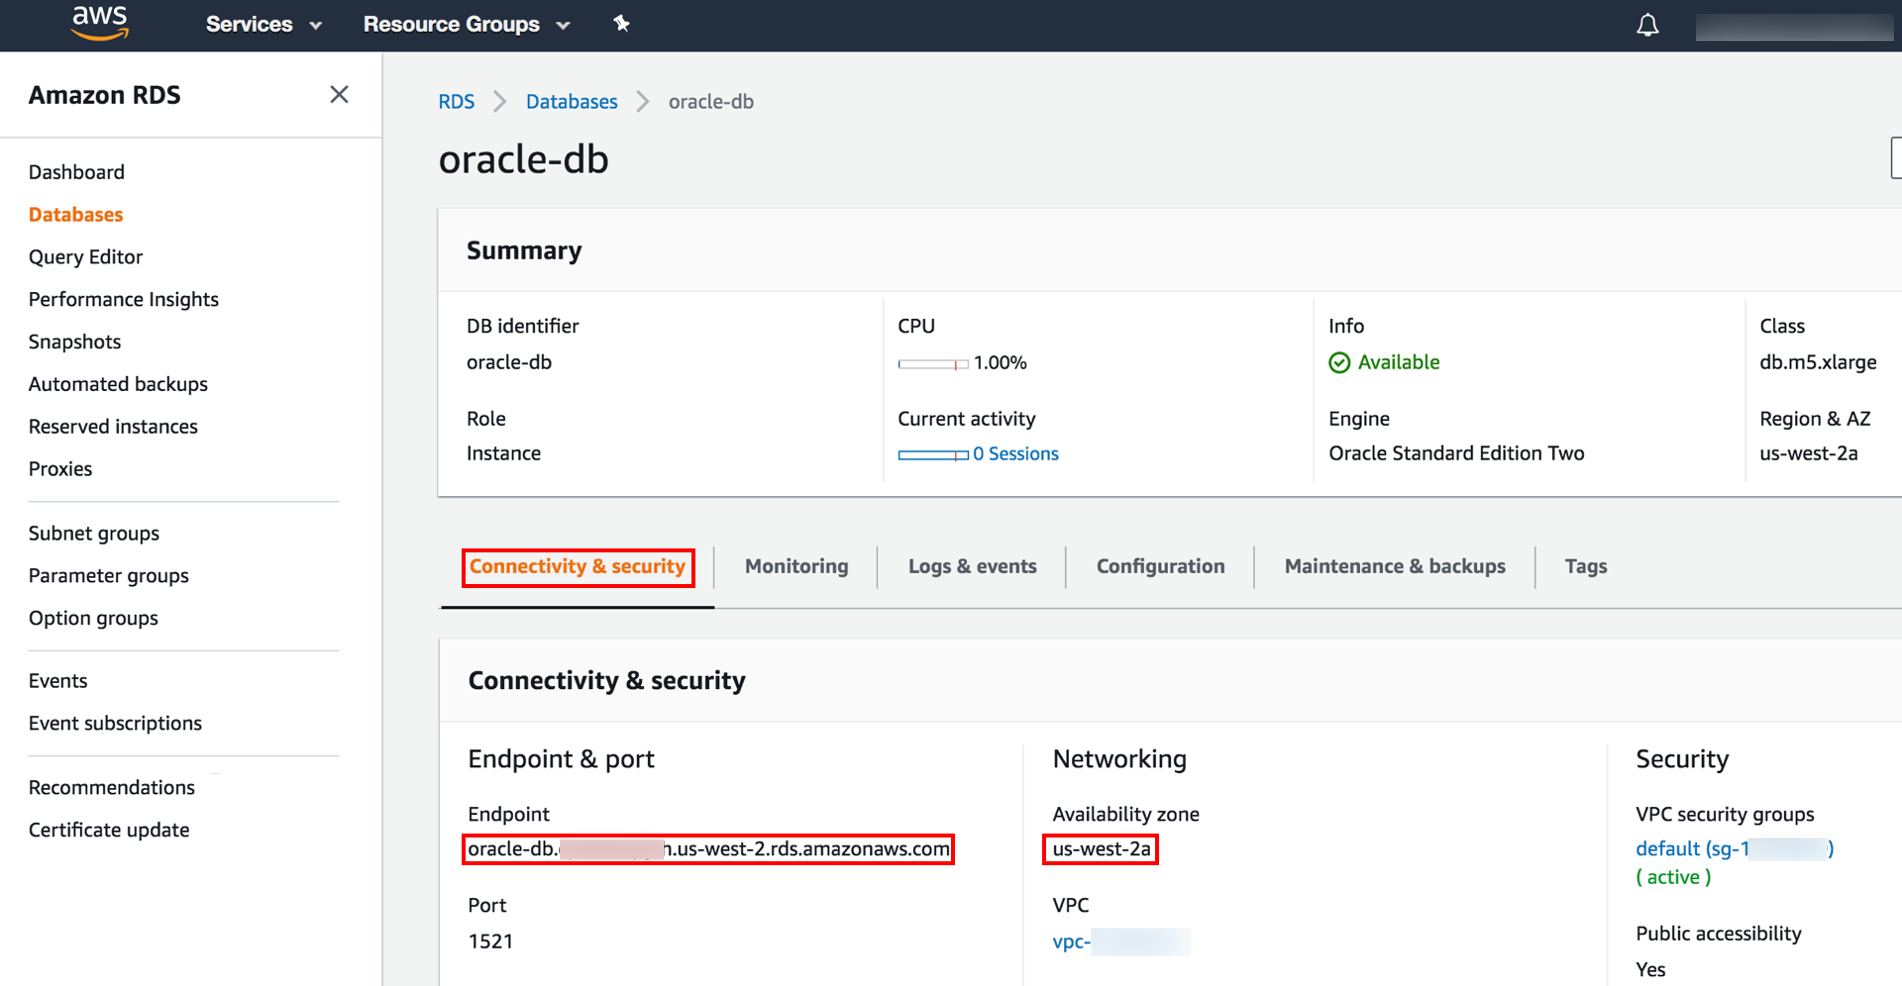Open Query Editor in the sidebar
Screen dimensions: 1902x986
(85, 257)
